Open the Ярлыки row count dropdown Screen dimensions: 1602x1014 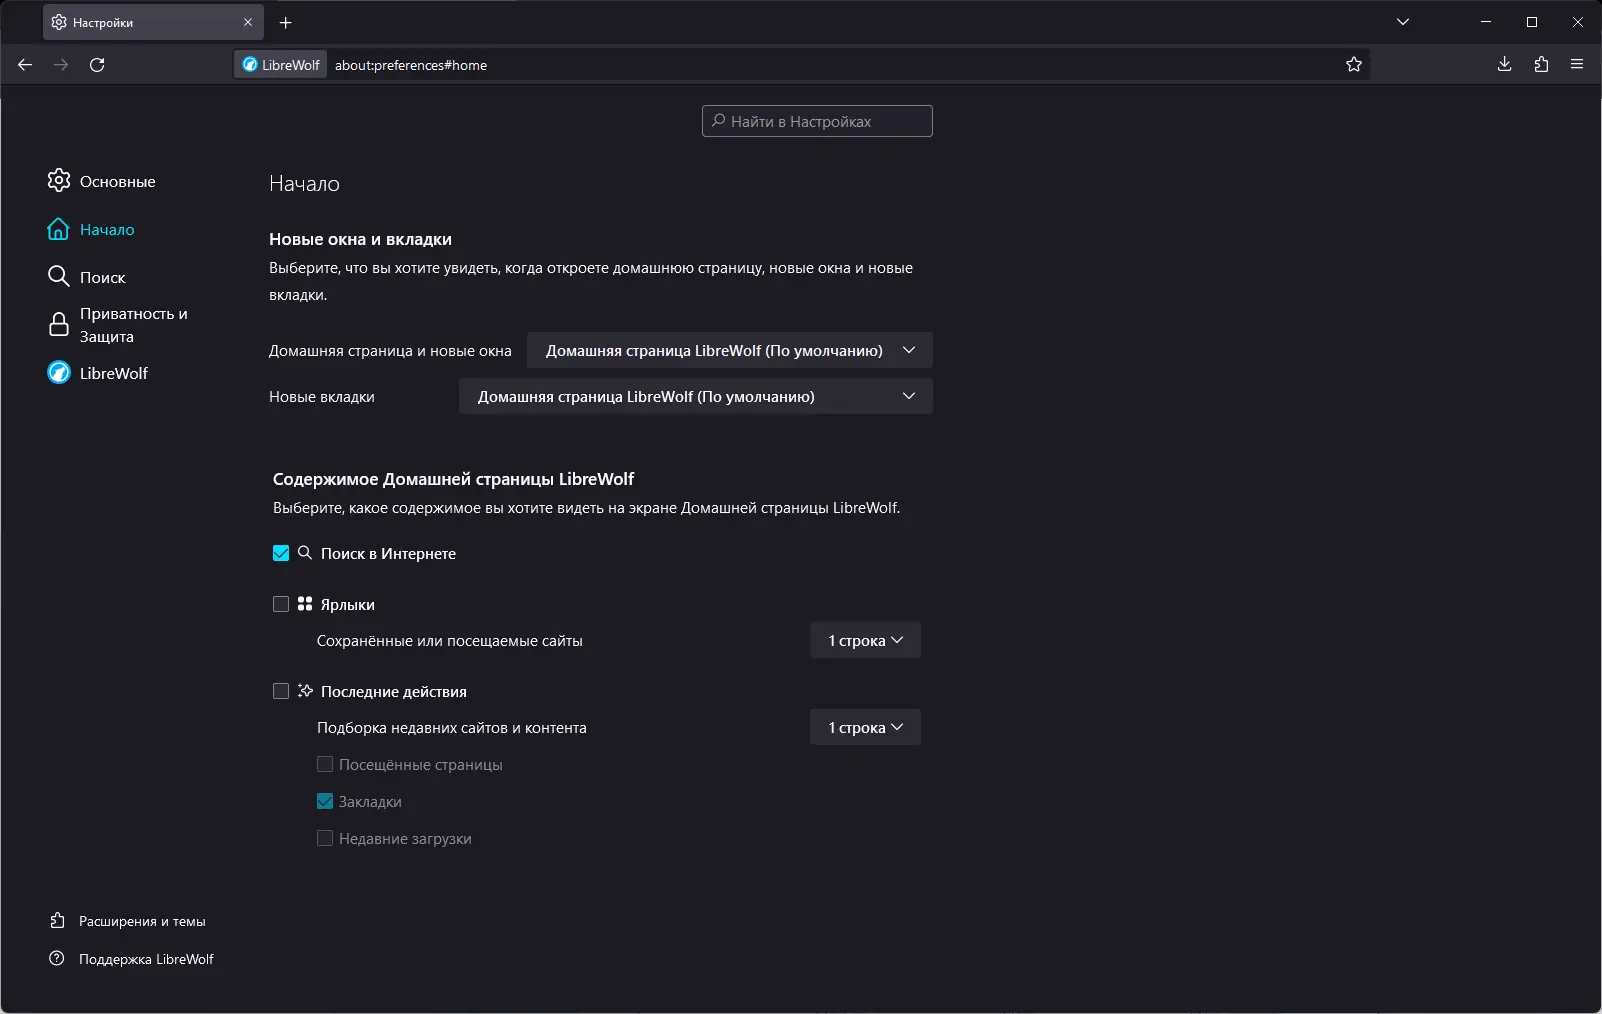pyautogui.click(x=865, y=641)
